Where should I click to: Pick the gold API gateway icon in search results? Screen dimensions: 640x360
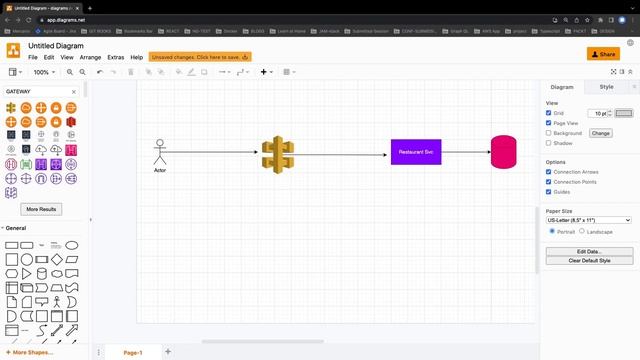(x=11, y=108)
